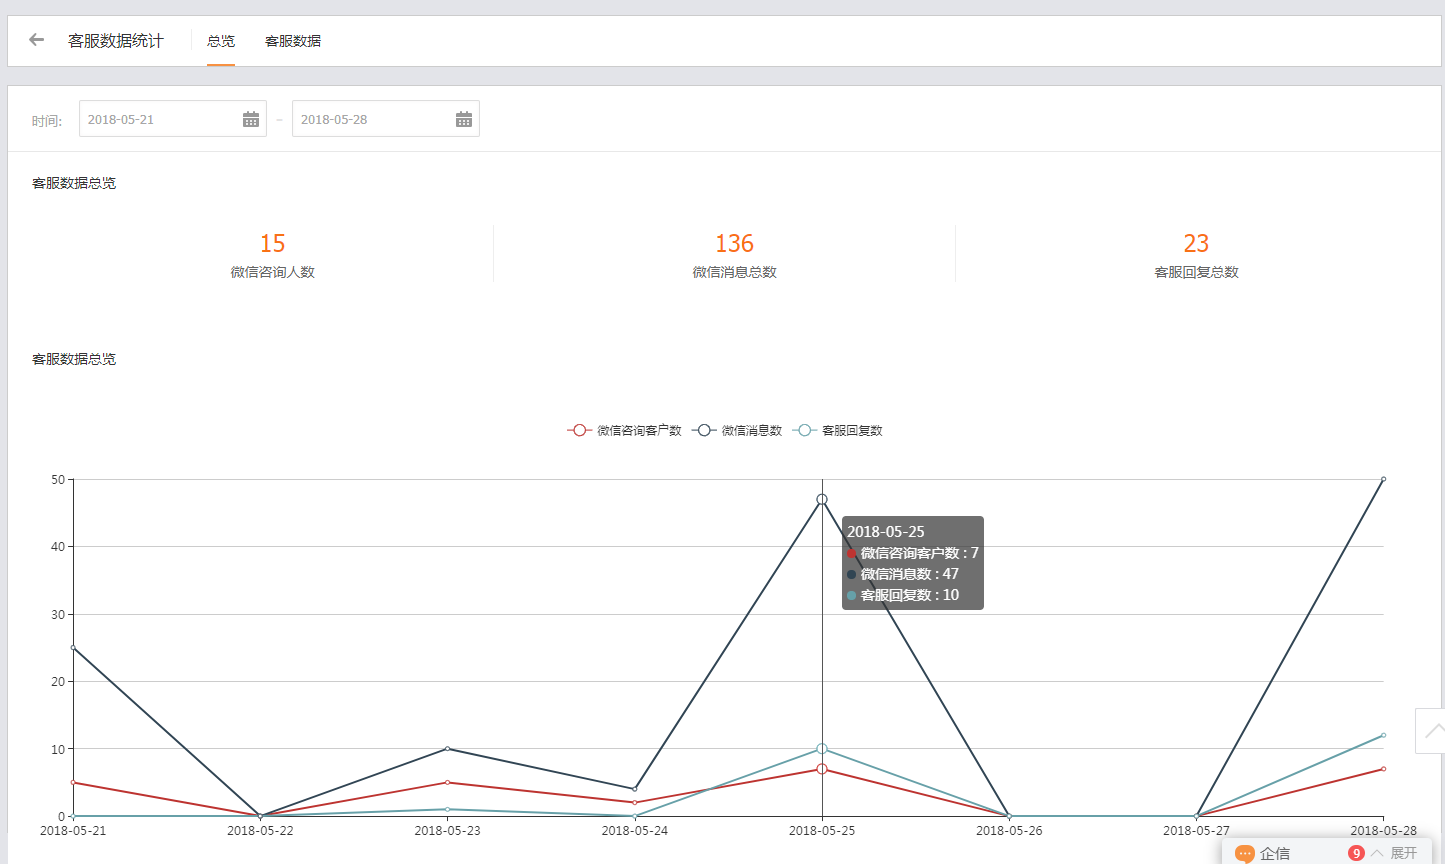1445x864 pixels.
Task: Click the back-to-top arrow button
Action: pos(1431,730)
